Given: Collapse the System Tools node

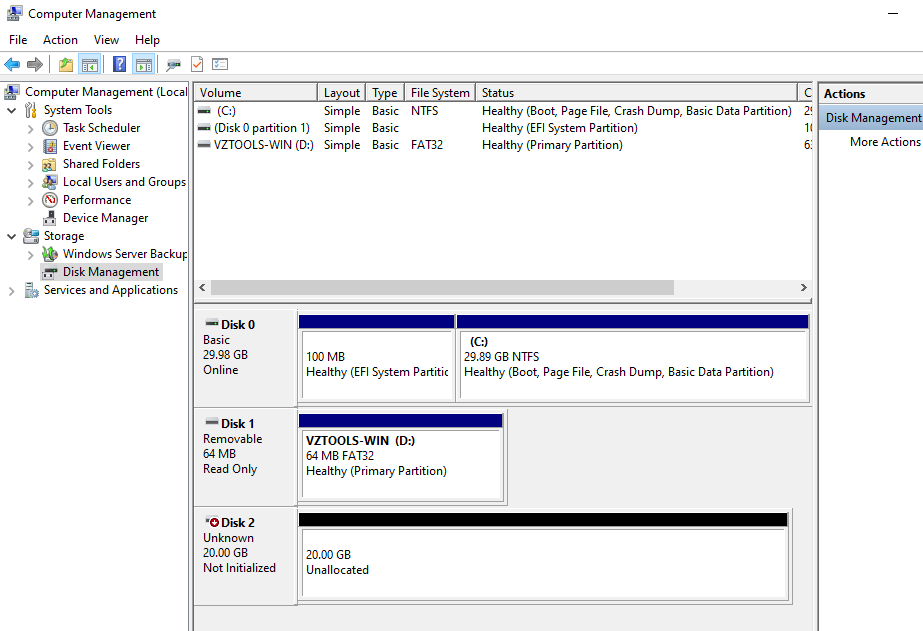Looking at the screenshot, I should coord(11,110).
